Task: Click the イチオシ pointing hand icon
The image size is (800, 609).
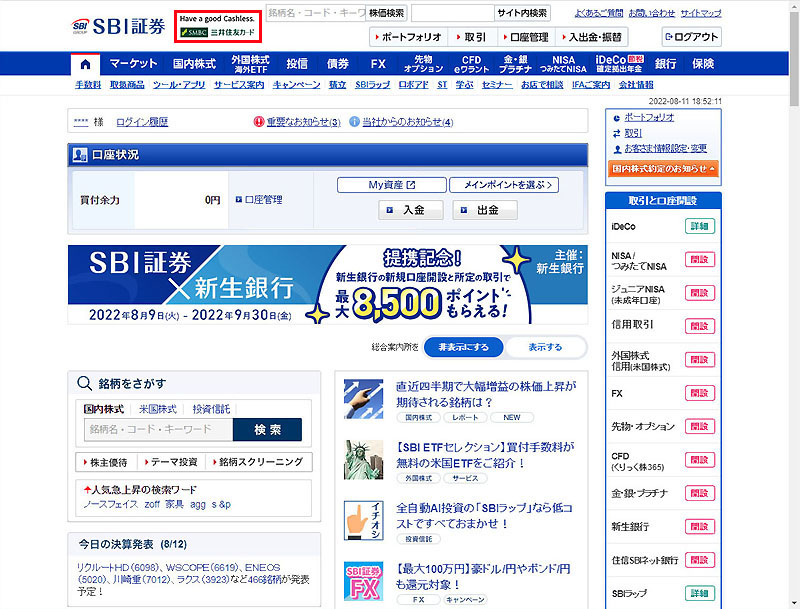Action: click(x=364, y=522)
